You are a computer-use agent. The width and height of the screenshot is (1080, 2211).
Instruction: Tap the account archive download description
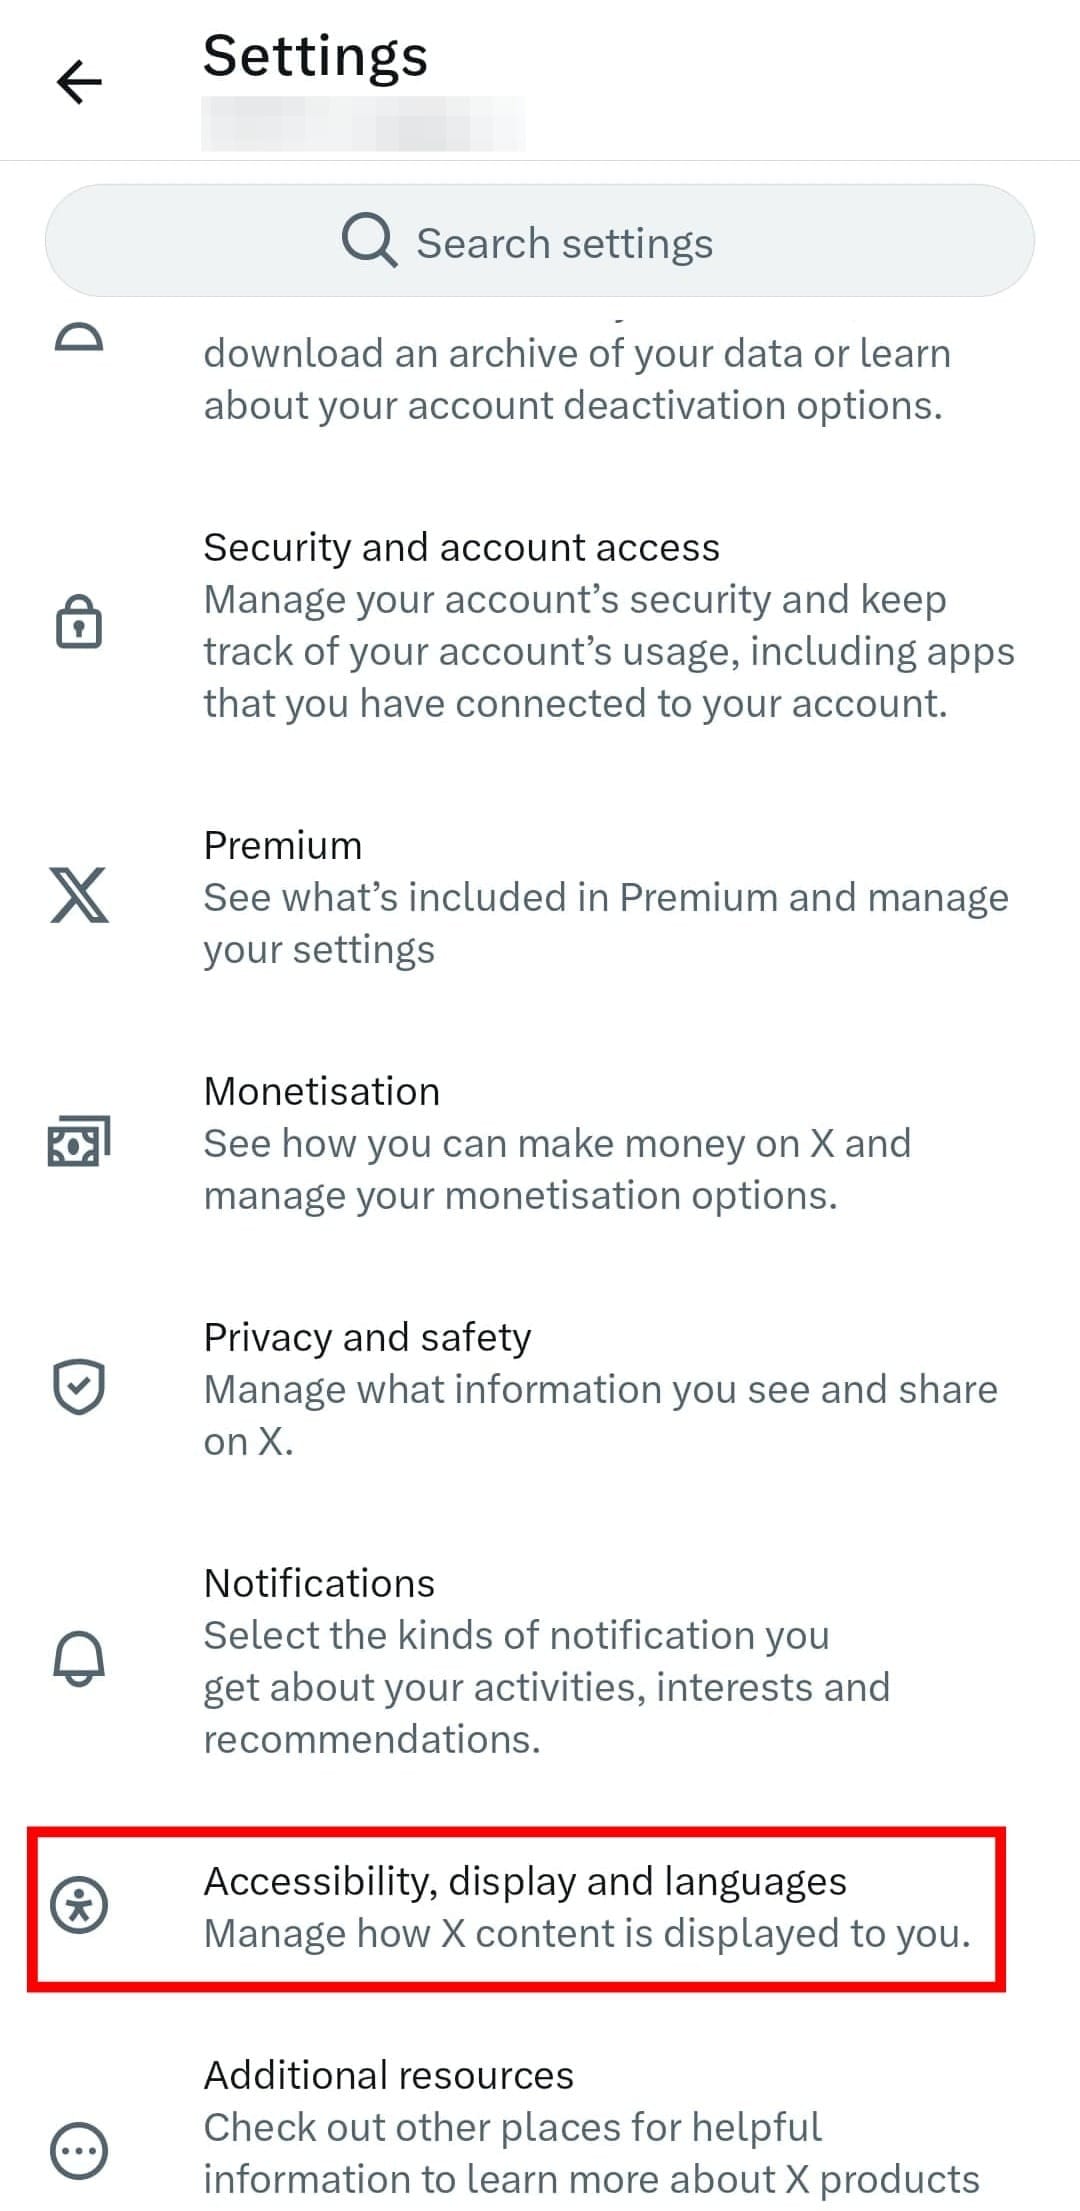pyautogui.click(x=576, y=379)
